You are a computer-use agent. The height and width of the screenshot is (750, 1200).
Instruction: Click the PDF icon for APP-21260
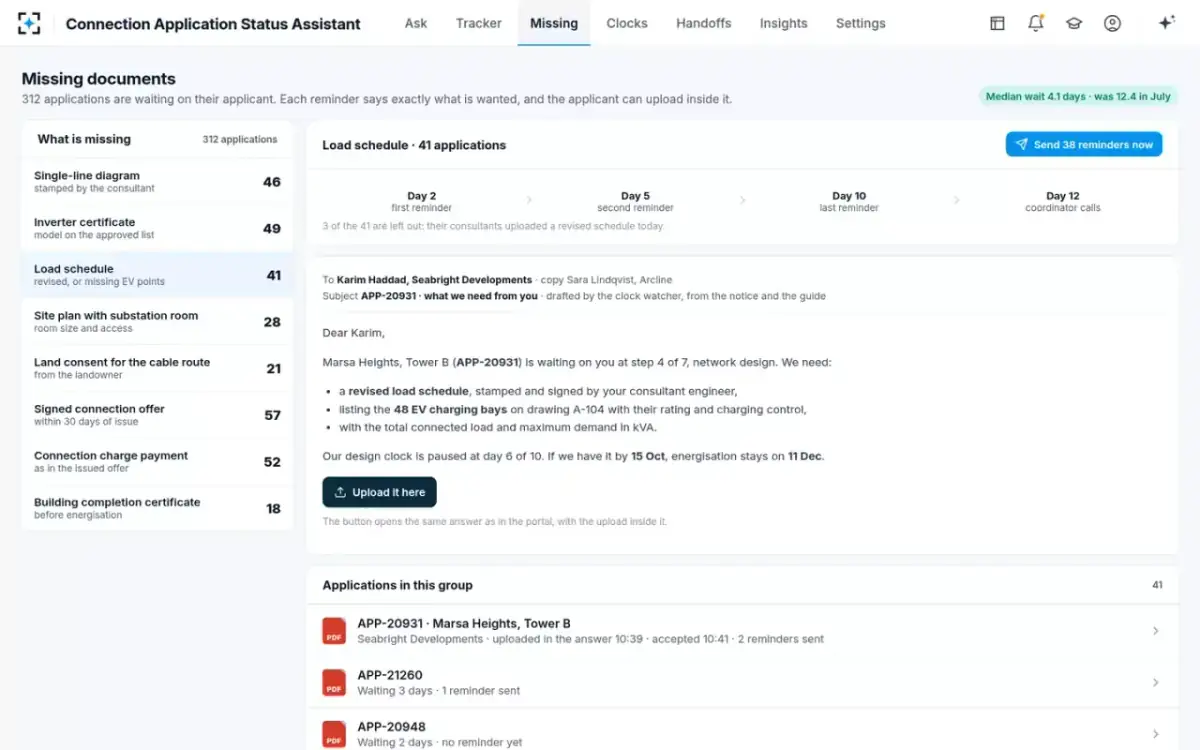point(334,683)
